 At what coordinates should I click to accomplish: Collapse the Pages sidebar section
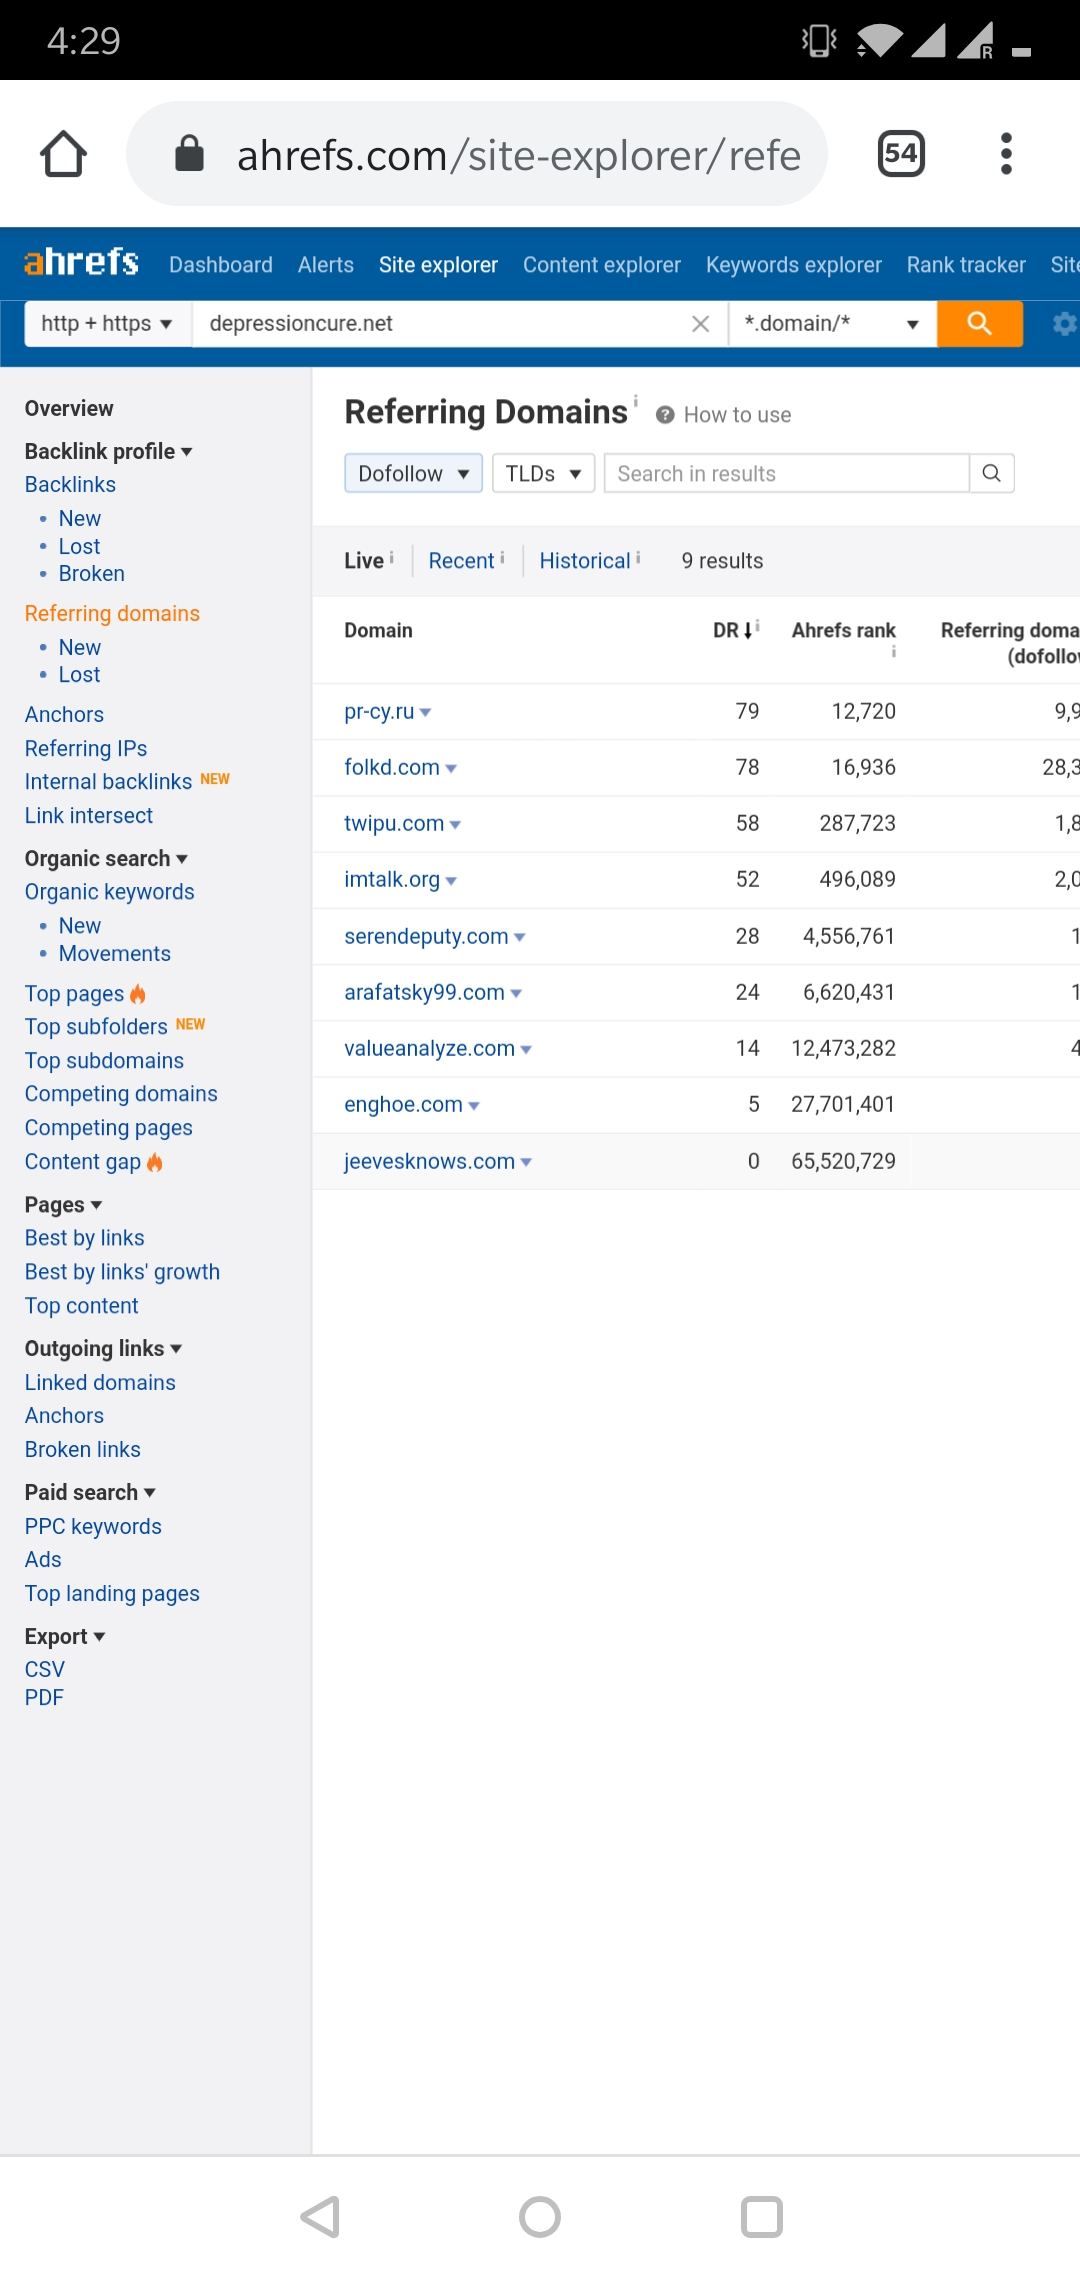click(64, 1205)
